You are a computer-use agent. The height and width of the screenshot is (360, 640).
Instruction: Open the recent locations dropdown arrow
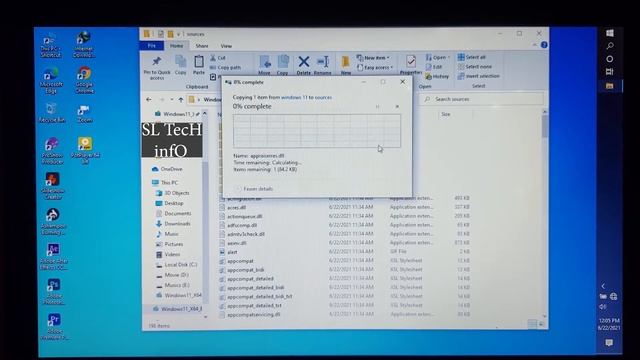[x=172, y=100]
